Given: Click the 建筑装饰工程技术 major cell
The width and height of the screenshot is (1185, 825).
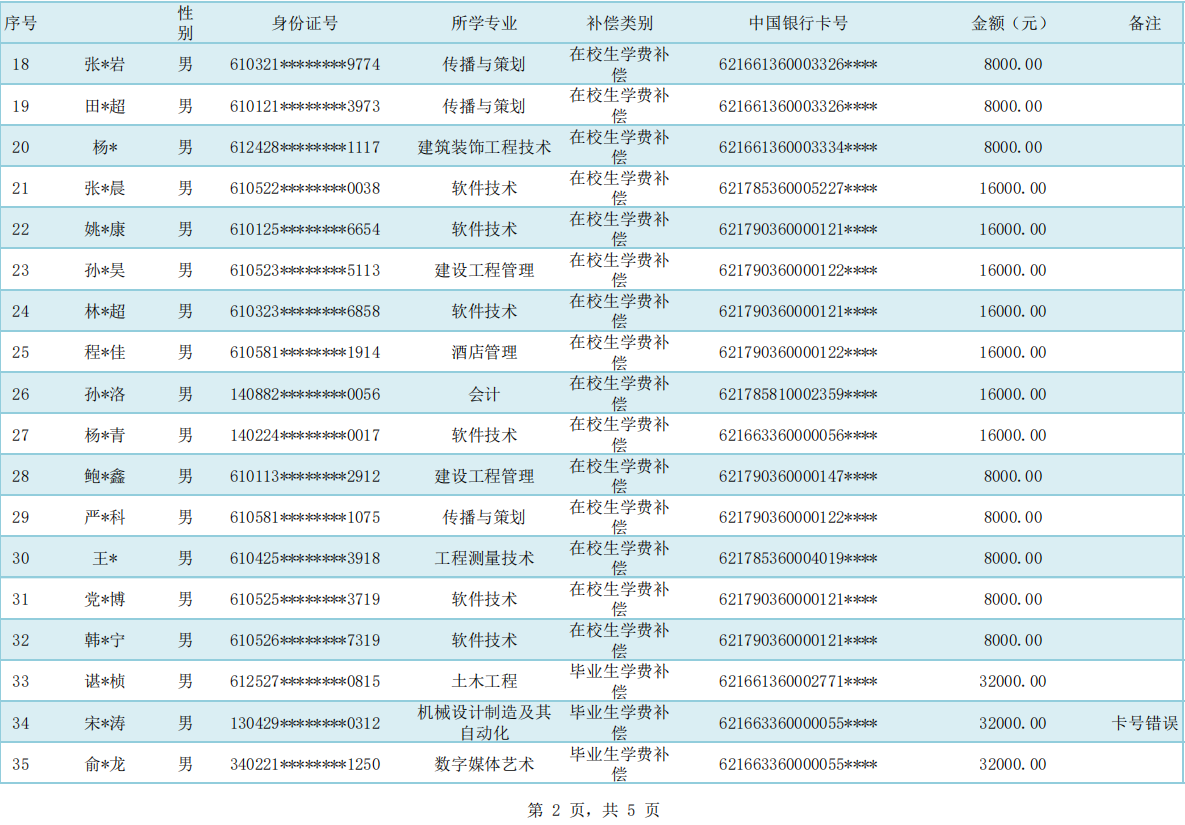Looking at the screenshot, I should [x=484, y=147].
